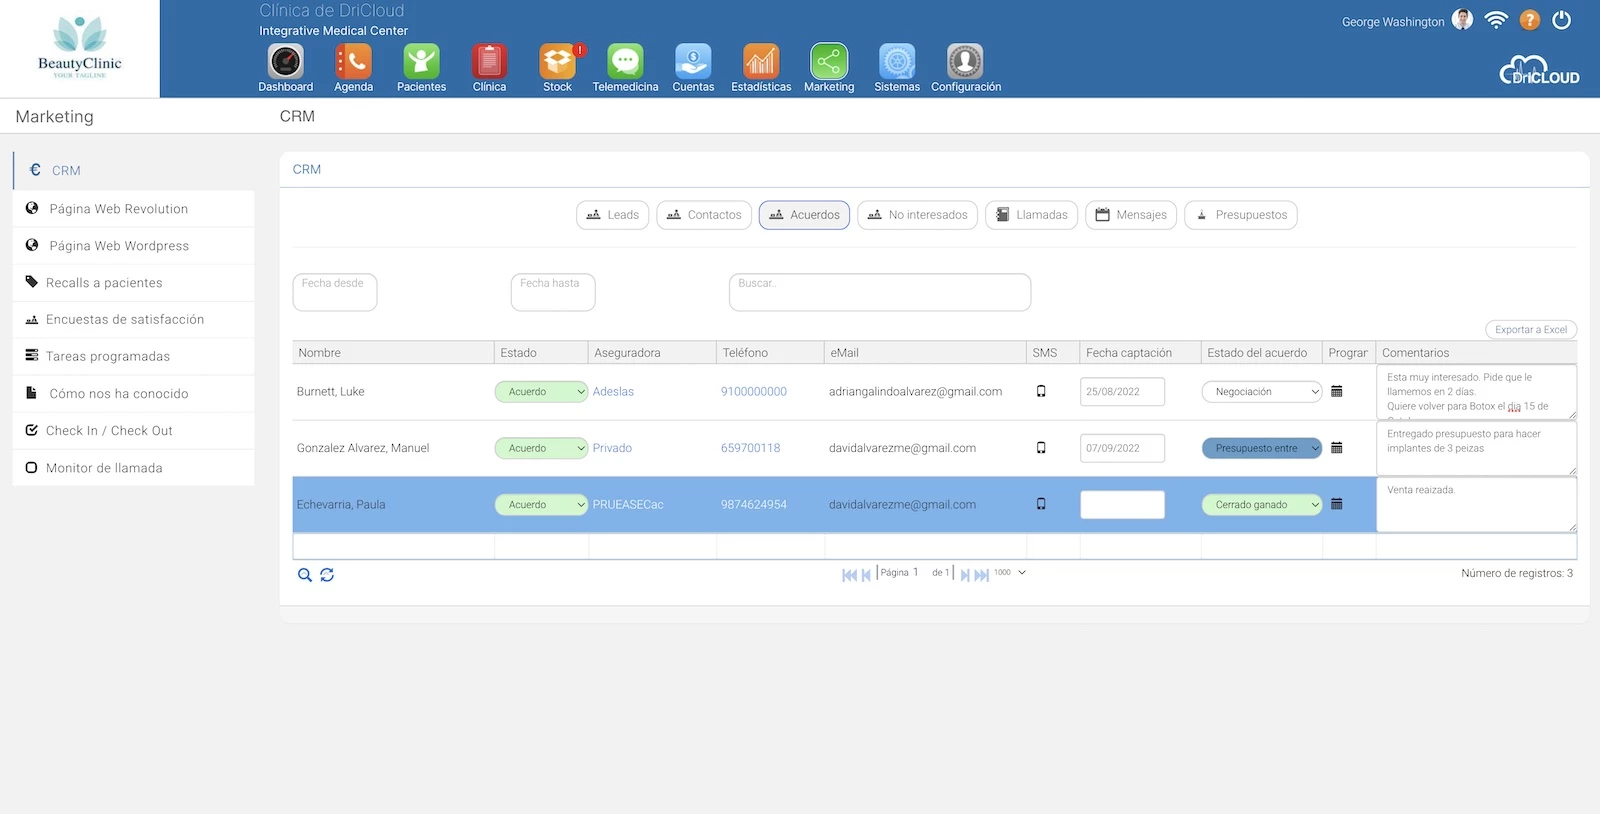Open the Cerrado ganado agreement status dropdown

pyautogui.click(x=1262, y=505)
